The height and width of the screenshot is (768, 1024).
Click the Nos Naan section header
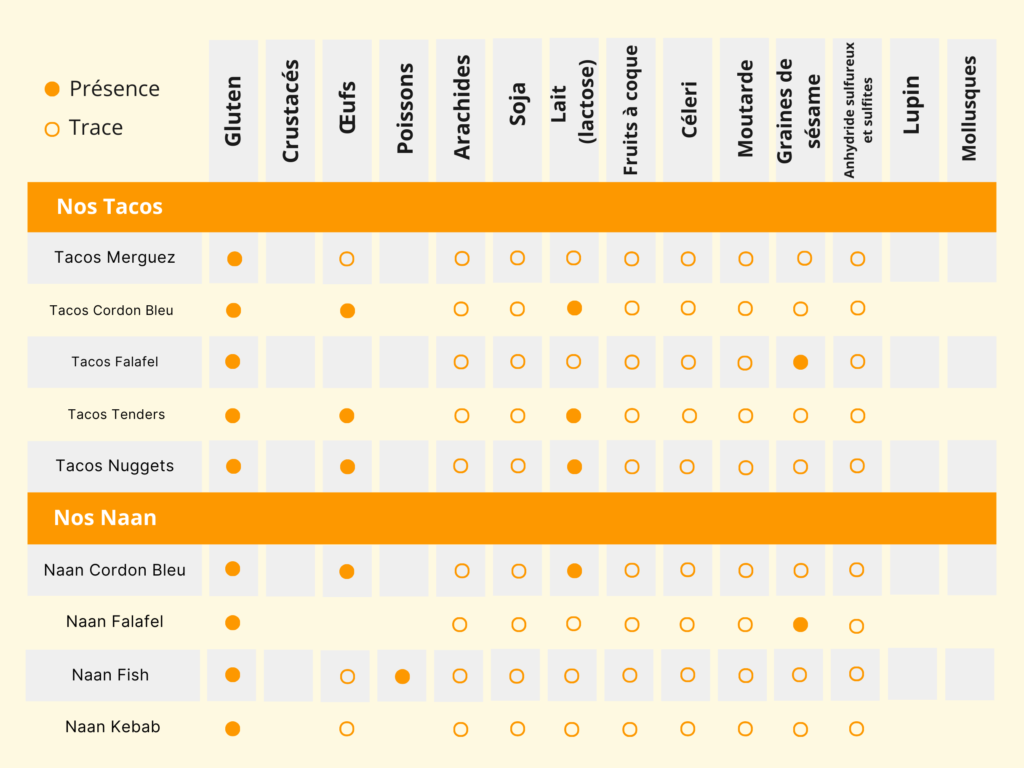click(x=511, y=519)
